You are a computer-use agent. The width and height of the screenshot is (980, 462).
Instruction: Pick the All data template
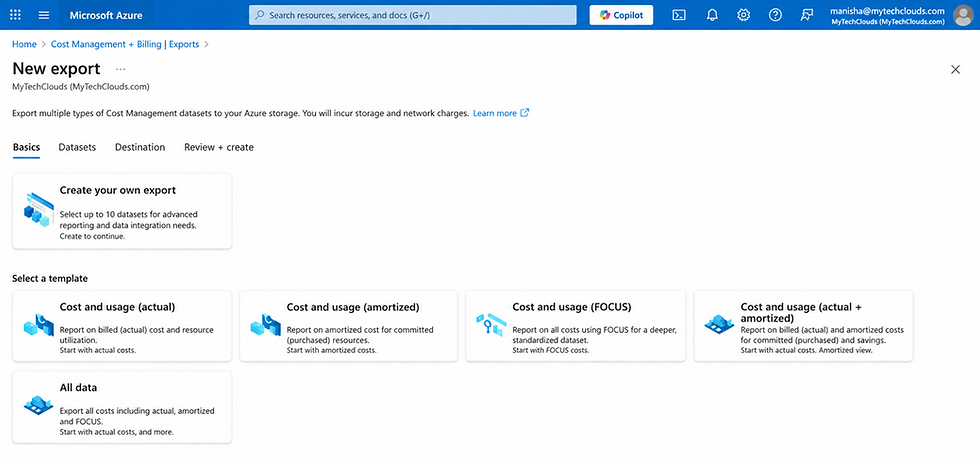click(122, 407)
